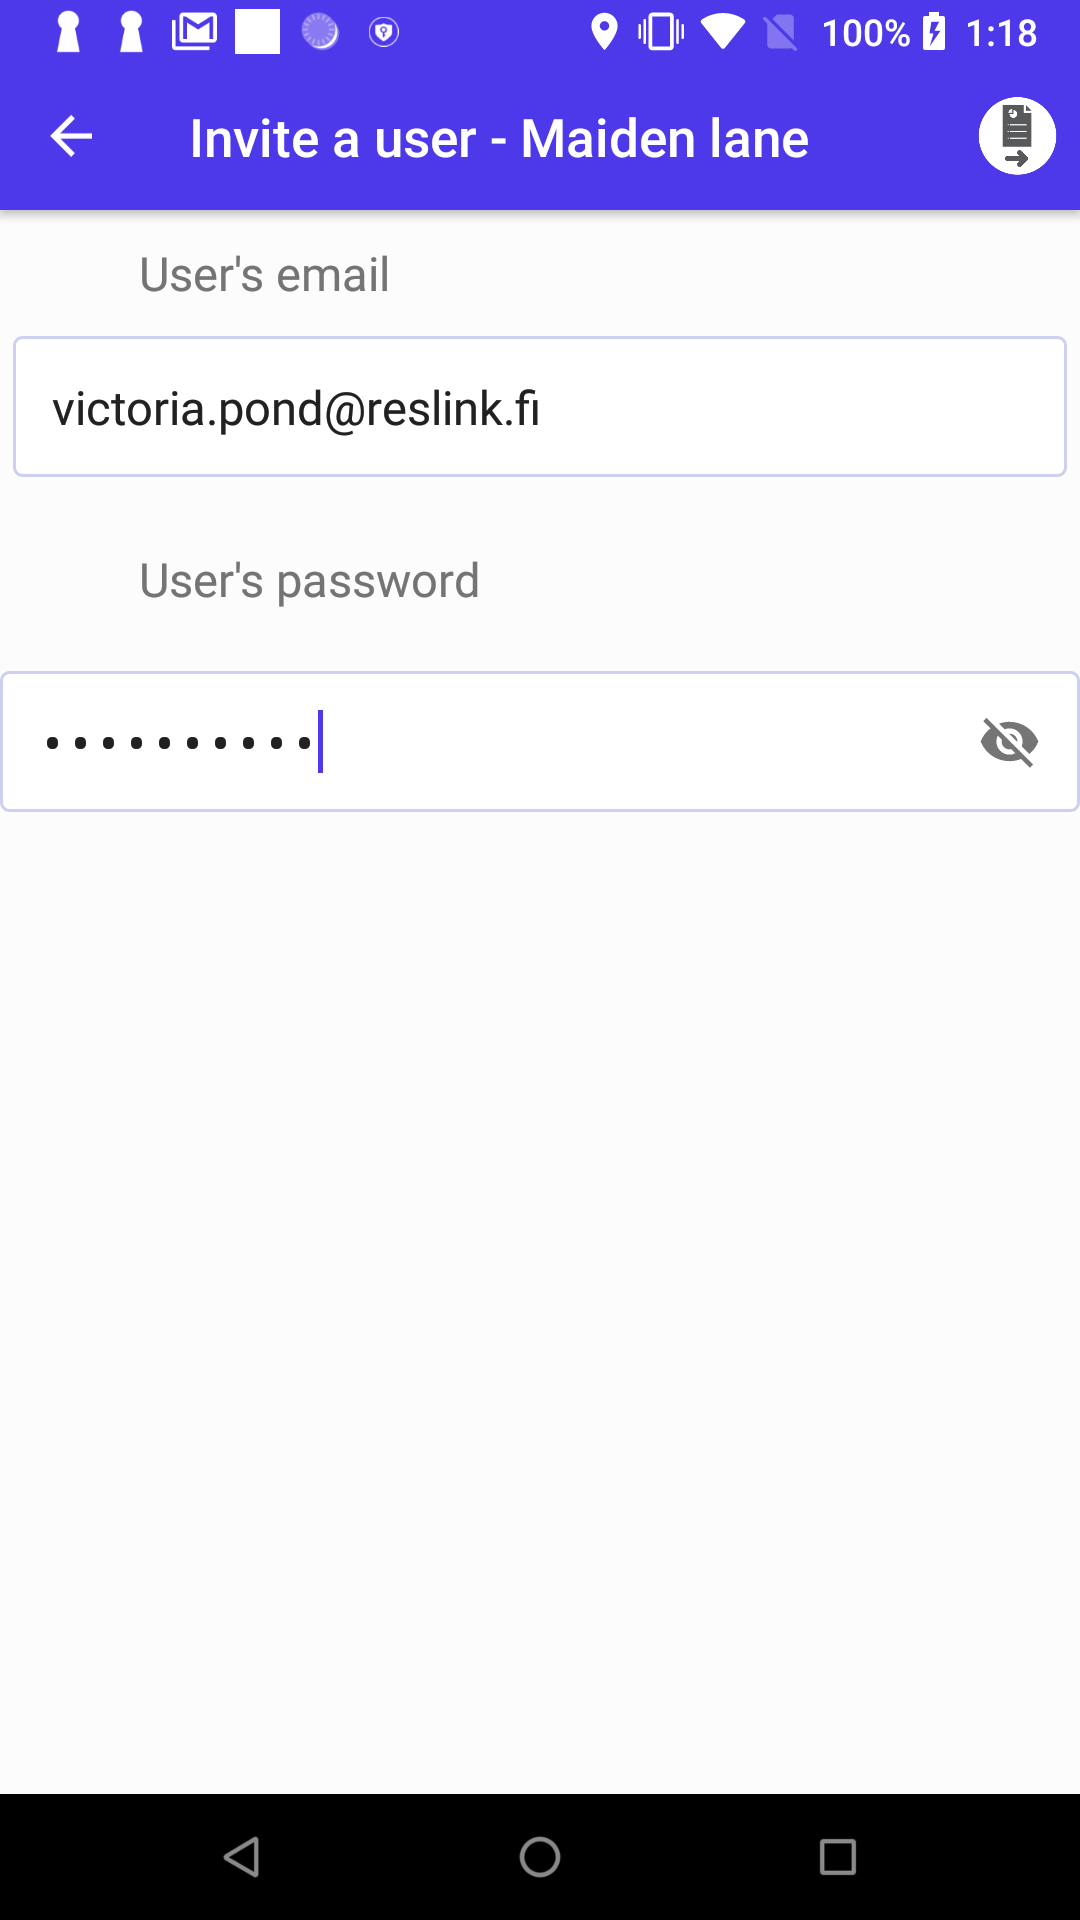The image size is (1080, 1920).
Task: Tap the "Invite a user - Maiden lane" title
Action: (499, 138)
